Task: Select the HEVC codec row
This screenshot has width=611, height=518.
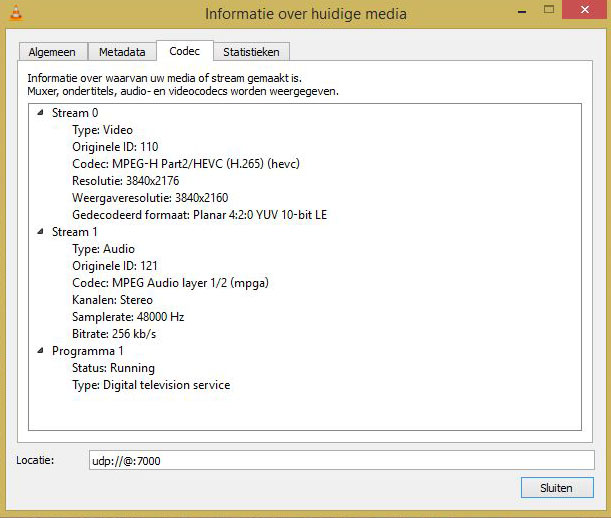Action: 186,164
